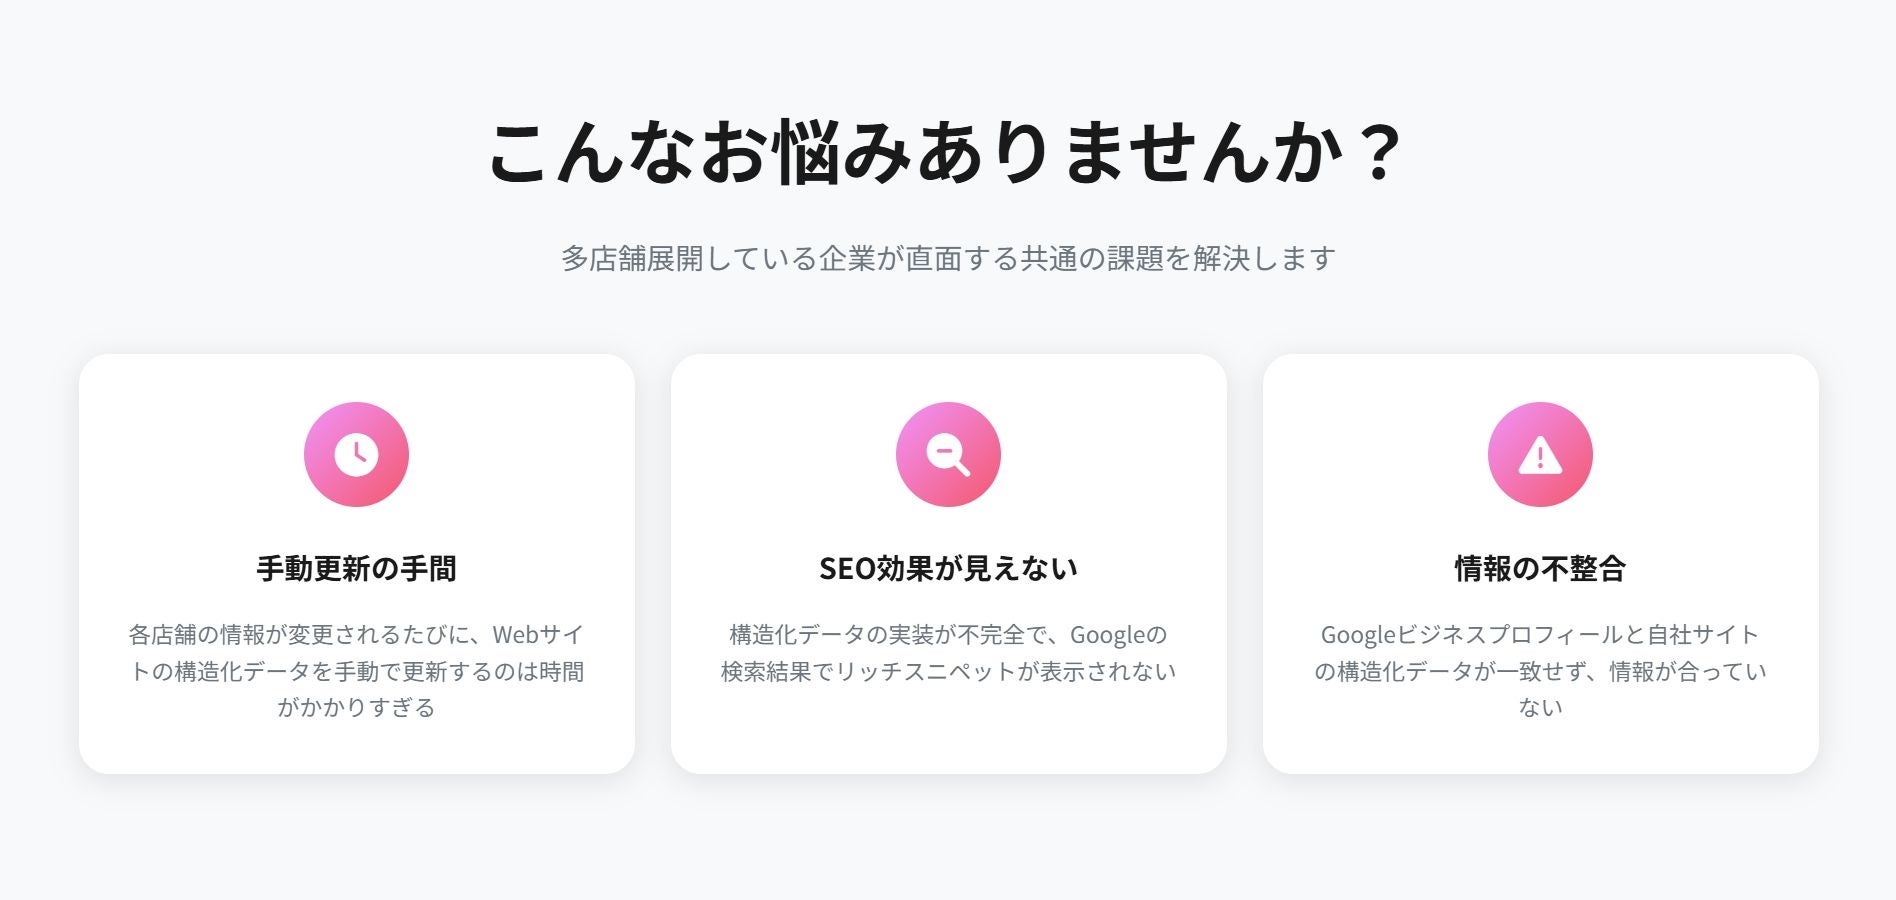The height and width of the screenshot is (900, 1896).
Task: Select the 情報の不整合 card heading
Action: coord(1540,569)
